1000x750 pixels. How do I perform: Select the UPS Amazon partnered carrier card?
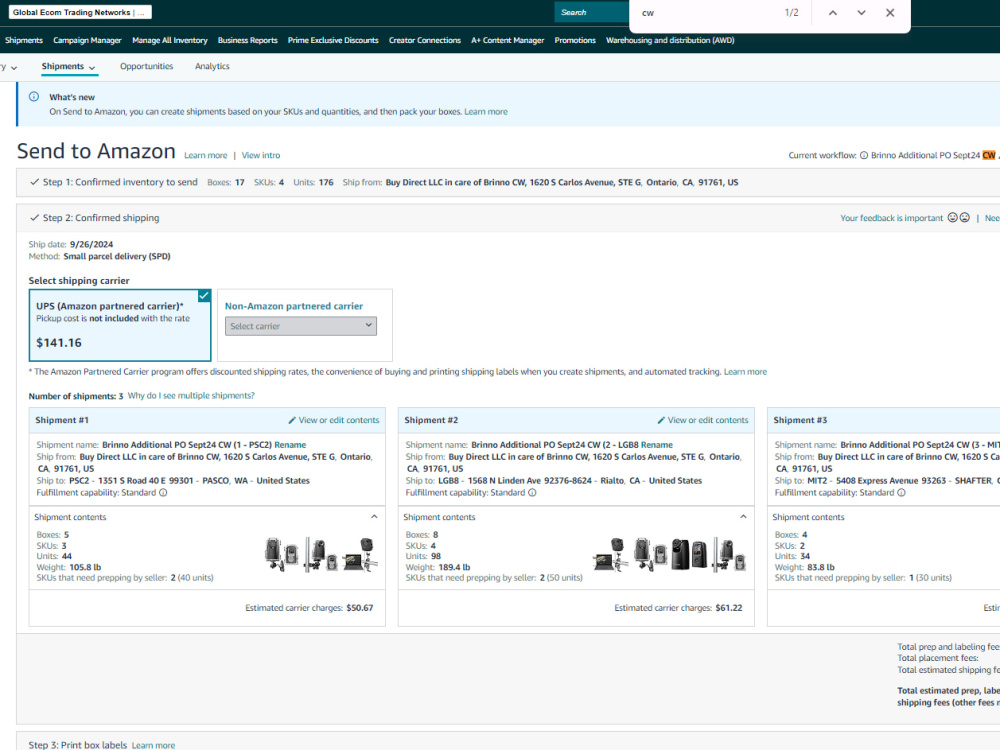click(x=120, y=325)
